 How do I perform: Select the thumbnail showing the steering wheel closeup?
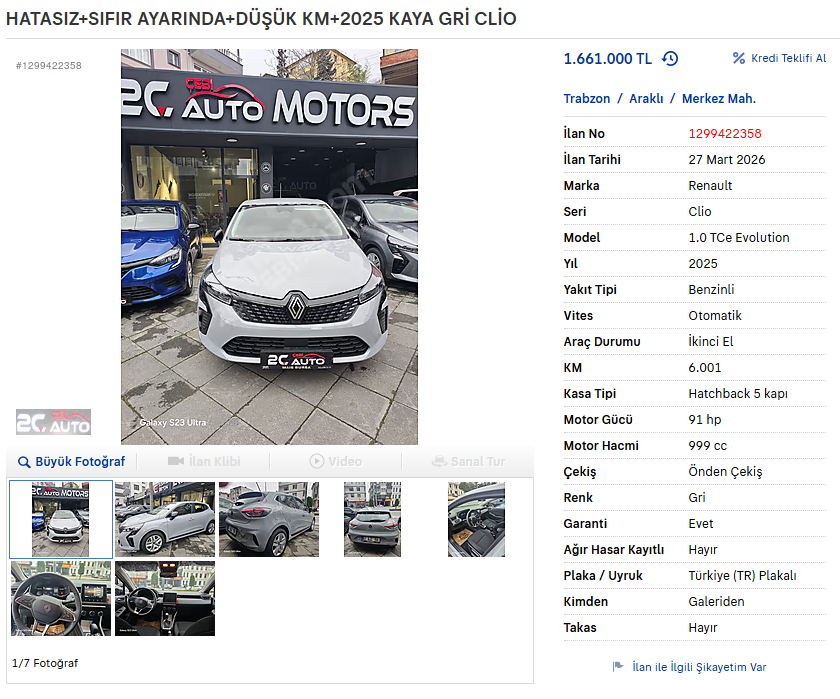(61, 598)
